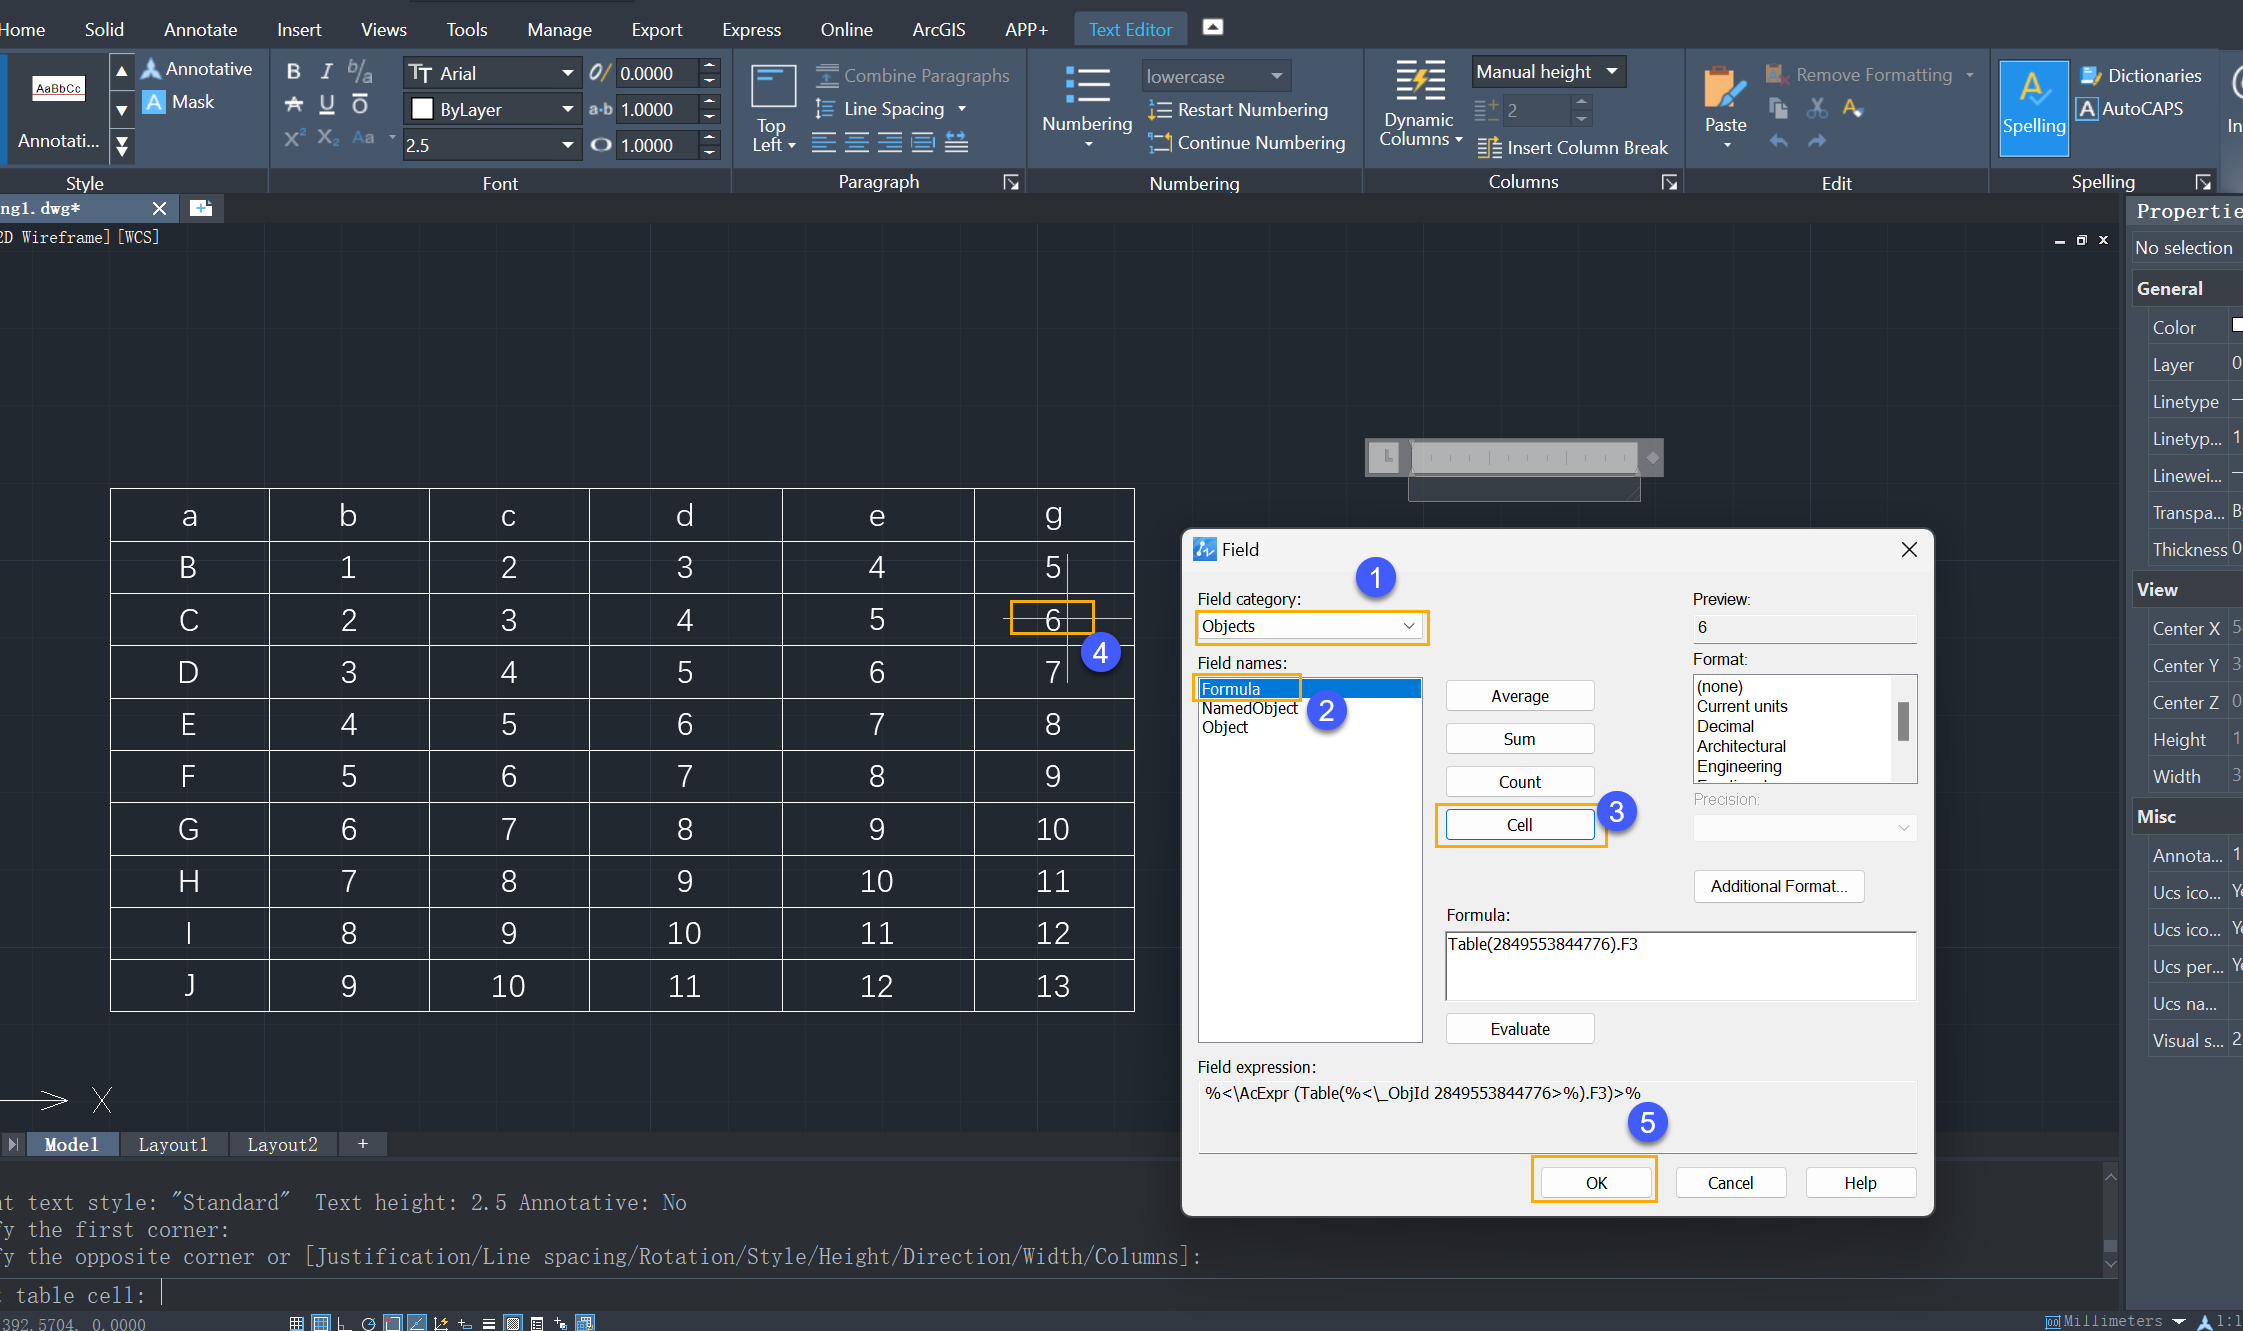Select Decimal in the Format list
Viewport: 2243px width, 1331px height.
click(1725, 726)
